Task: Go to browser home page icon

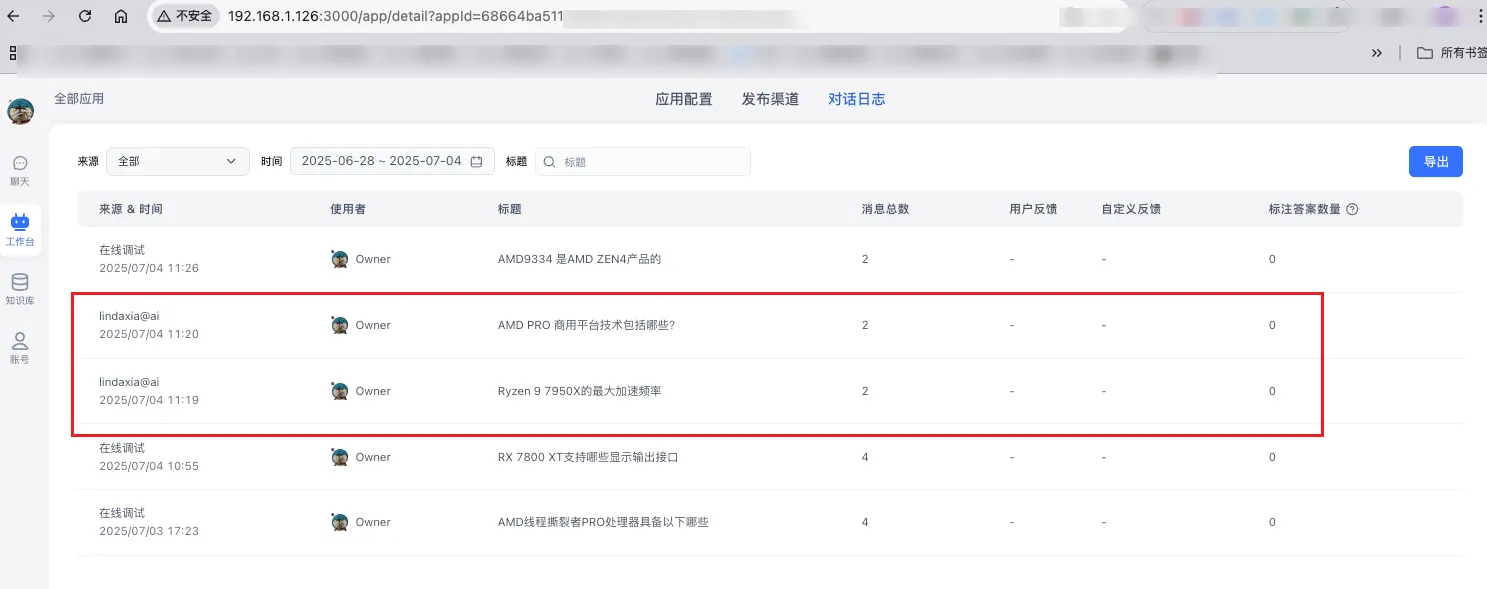Action: [x=121, y=17]
